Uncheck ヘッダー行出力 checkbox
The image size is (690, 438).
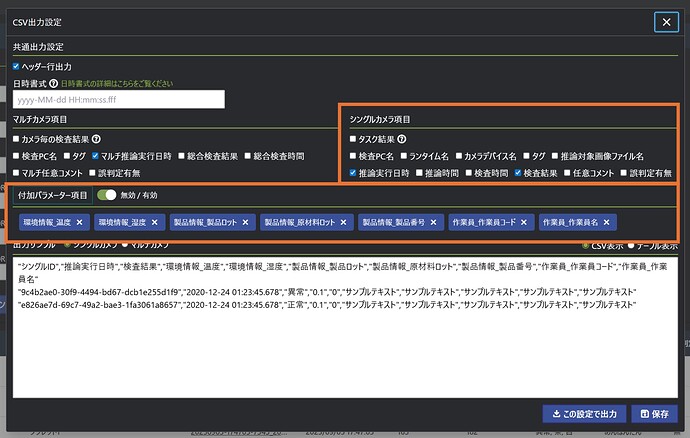pyautogui.click(x=16, y=66)
